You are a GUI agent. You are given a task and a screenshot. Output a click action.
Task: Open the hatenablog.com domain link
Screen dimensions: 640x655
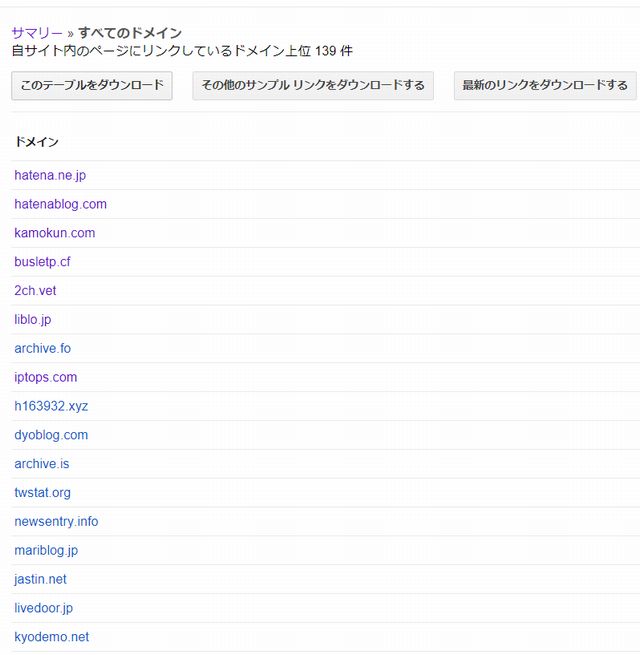pos(61,204)
